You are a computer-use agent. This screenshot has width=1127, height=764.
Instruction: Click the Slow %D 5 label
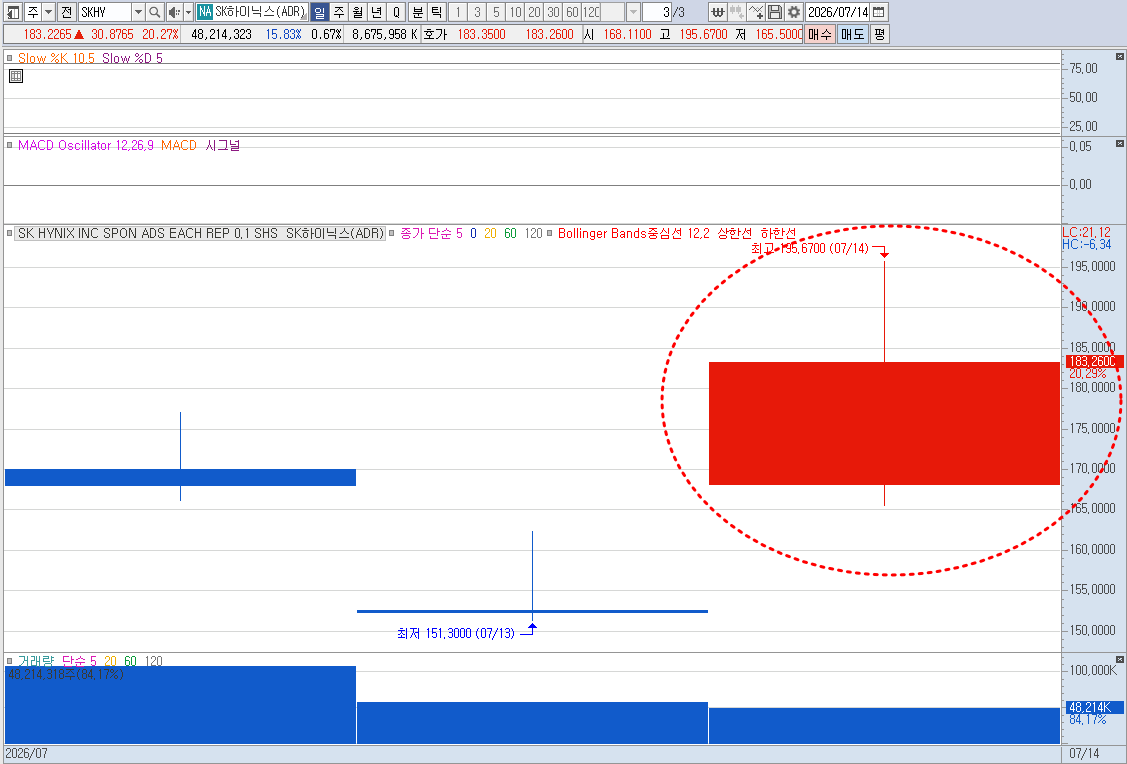pyautogui.click(x=132, y=58)
